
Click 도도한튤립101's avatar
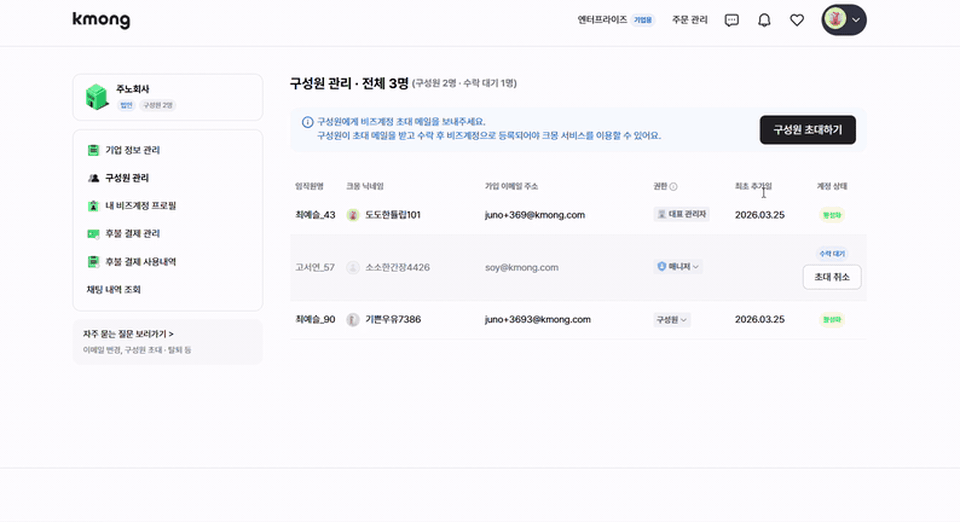353,215
